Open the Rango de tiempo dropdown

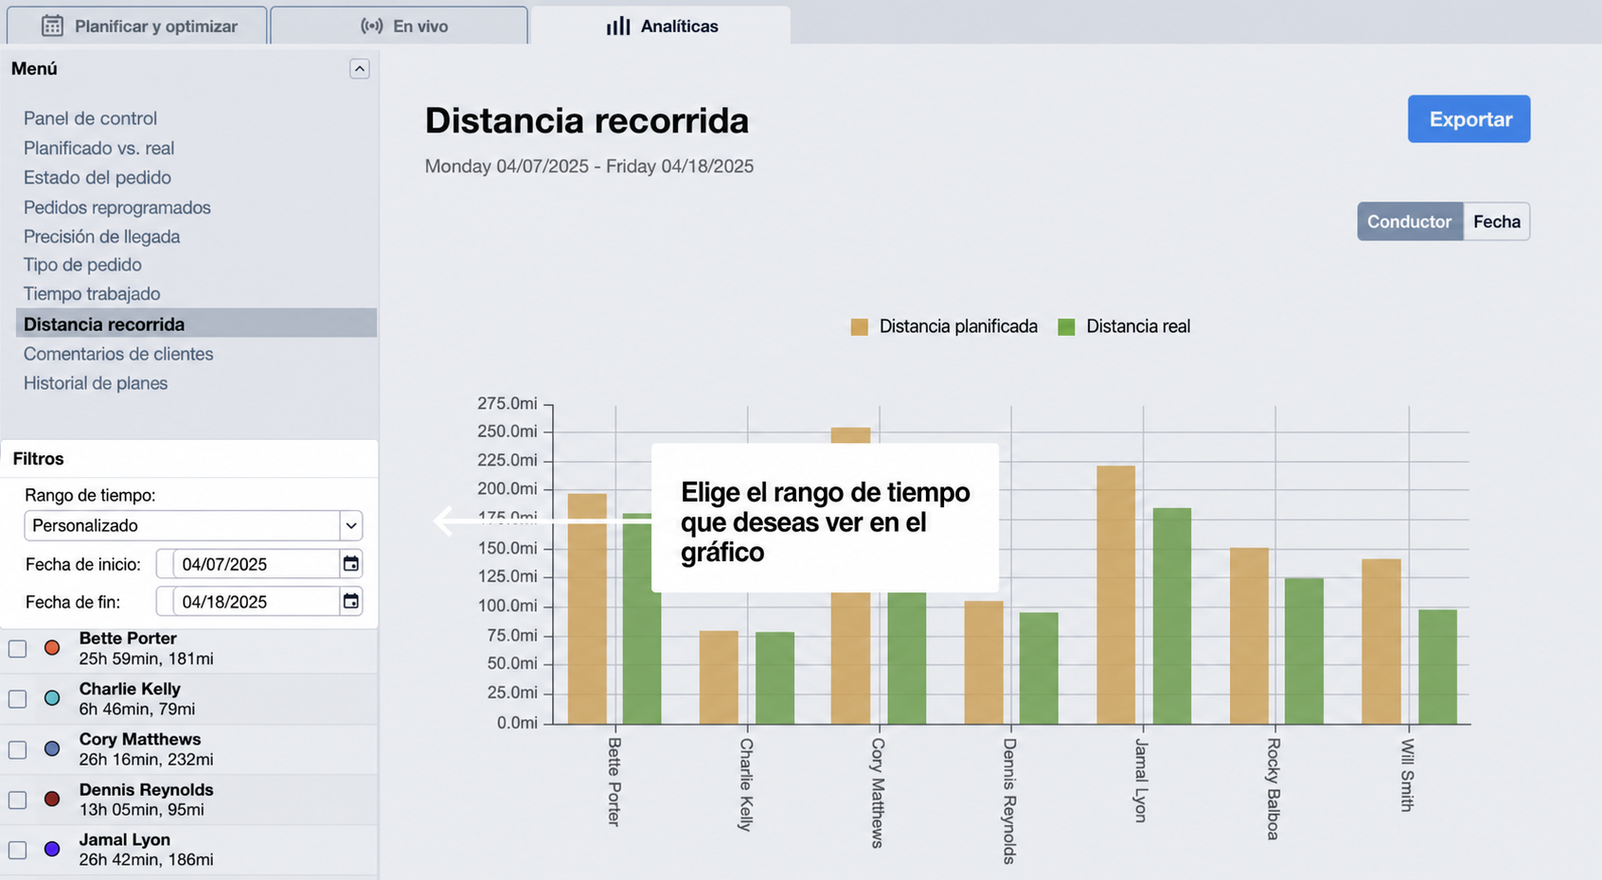pos(193,525)
